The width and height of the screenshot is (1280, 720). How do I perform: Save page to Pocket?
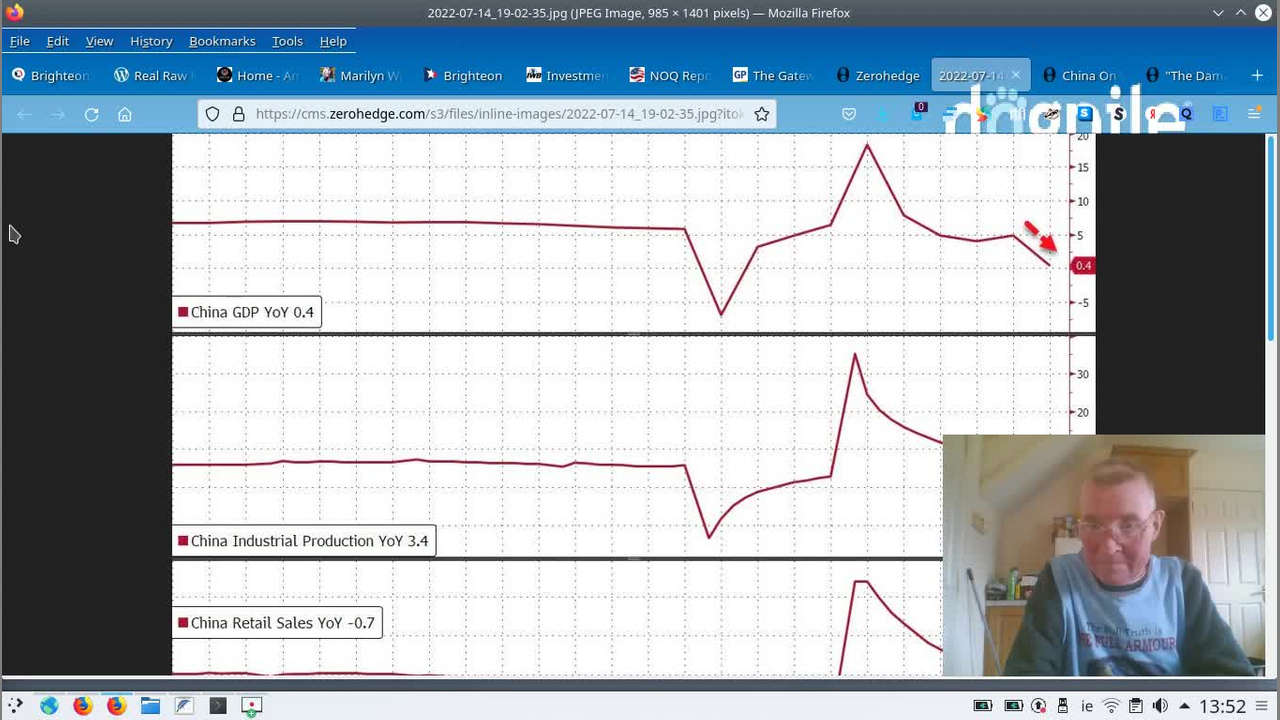point(849,114)
